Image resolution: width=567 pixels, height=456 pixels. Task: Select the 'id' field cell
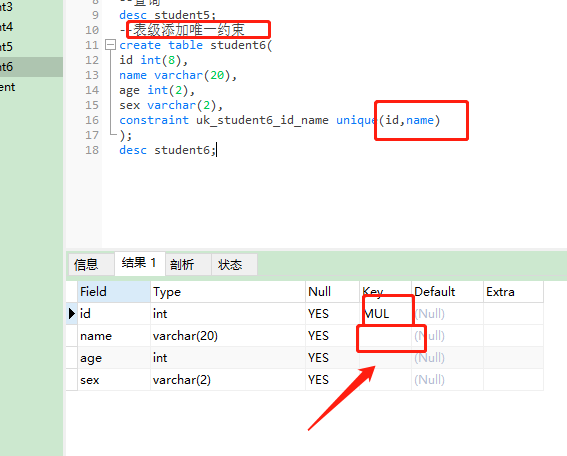click(x=114, y=314)
